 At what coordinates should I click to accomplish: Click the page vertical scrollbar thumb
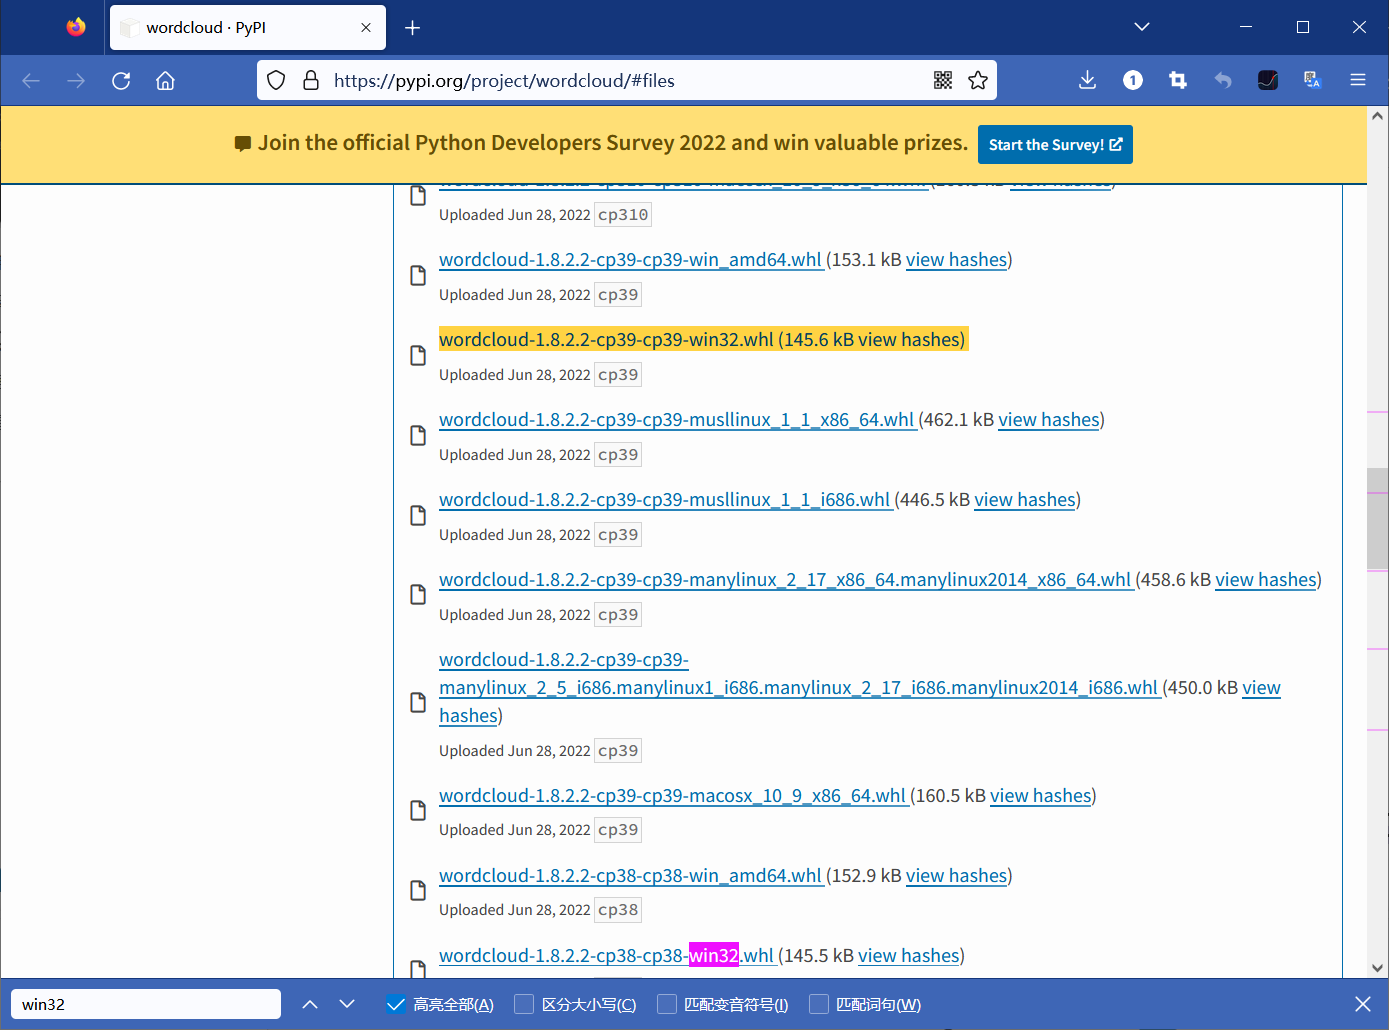pyautogui.click(x=1378, y=518)
